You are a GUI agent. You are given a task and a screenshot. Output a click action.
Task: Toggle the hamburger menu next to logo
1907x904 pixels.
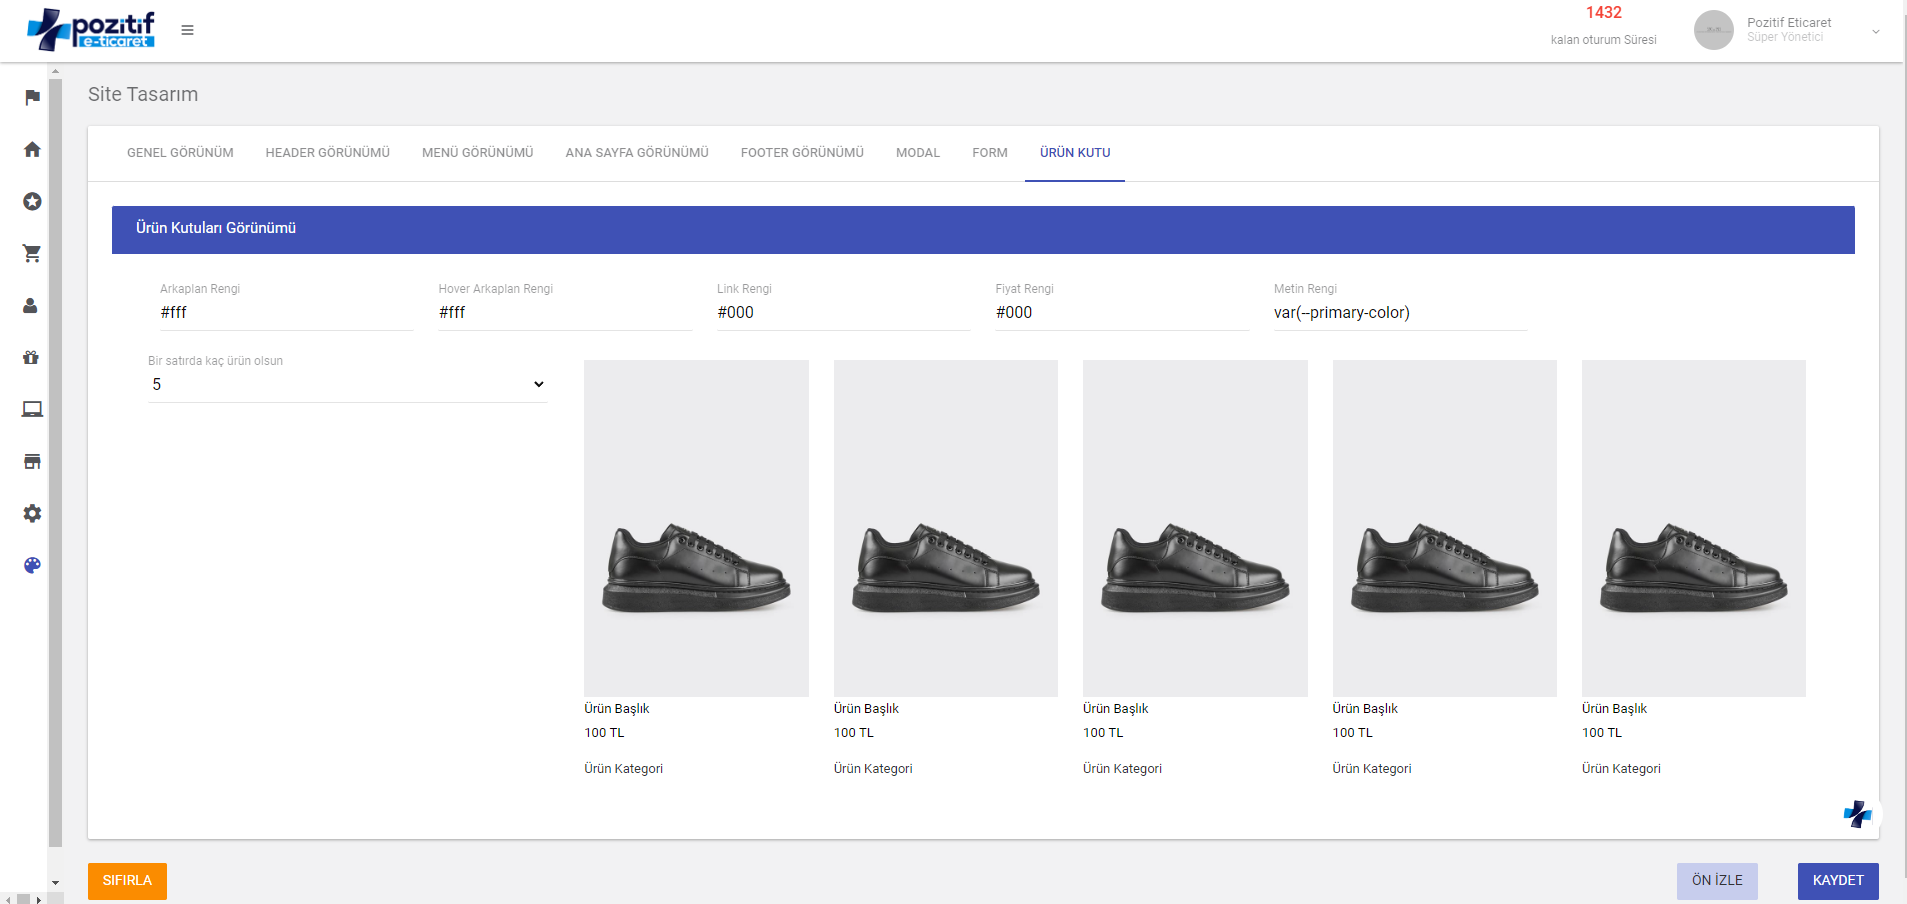(187, 30)
